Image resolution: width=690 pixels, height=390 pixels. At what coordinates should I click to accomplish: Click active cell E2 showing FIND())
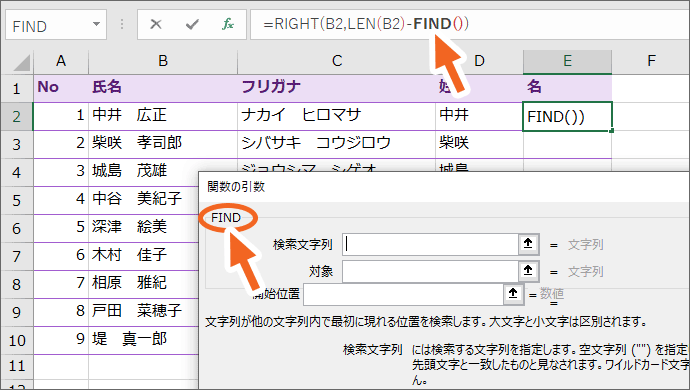tap(567, 117)
